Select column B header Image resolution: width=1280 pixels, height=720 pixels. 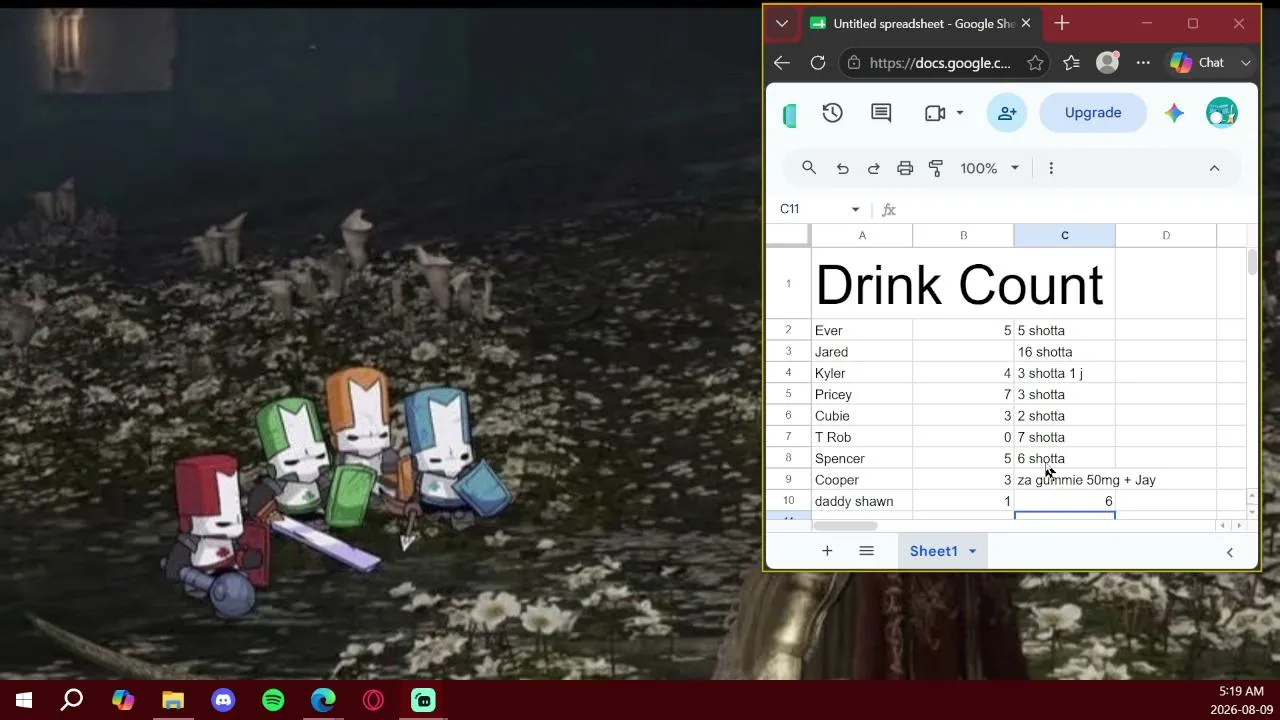point(963,235)
